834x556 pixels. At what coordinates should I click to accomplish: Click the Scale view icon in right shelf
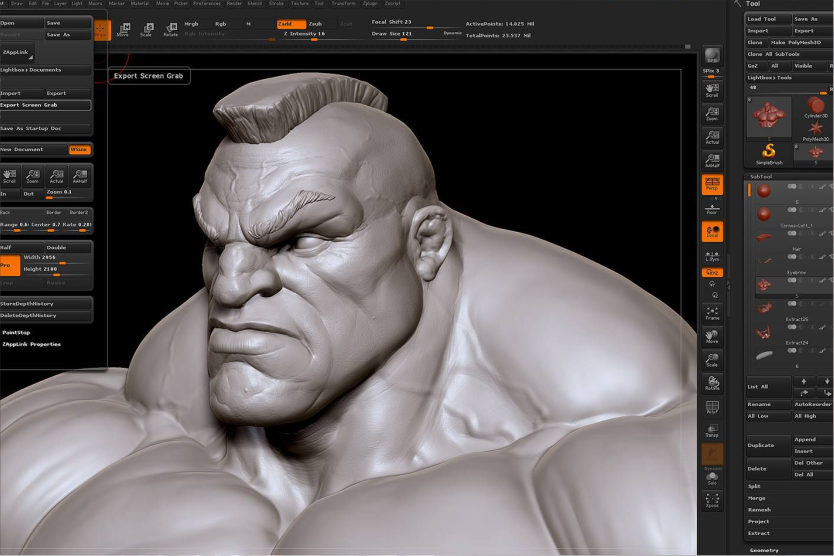[712, 360]
